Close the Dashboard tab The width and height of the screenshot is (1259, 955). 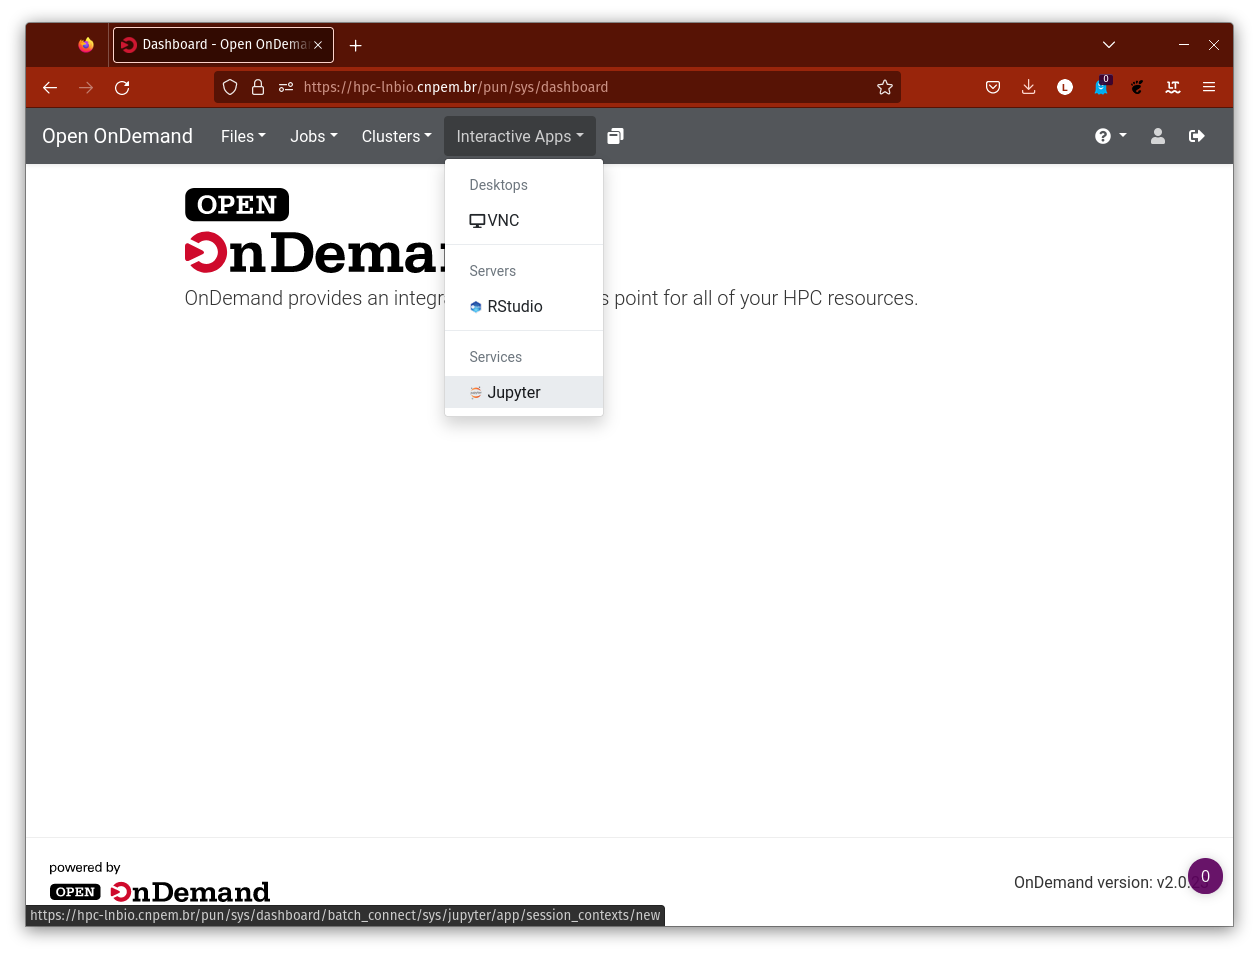pos(318,45)
